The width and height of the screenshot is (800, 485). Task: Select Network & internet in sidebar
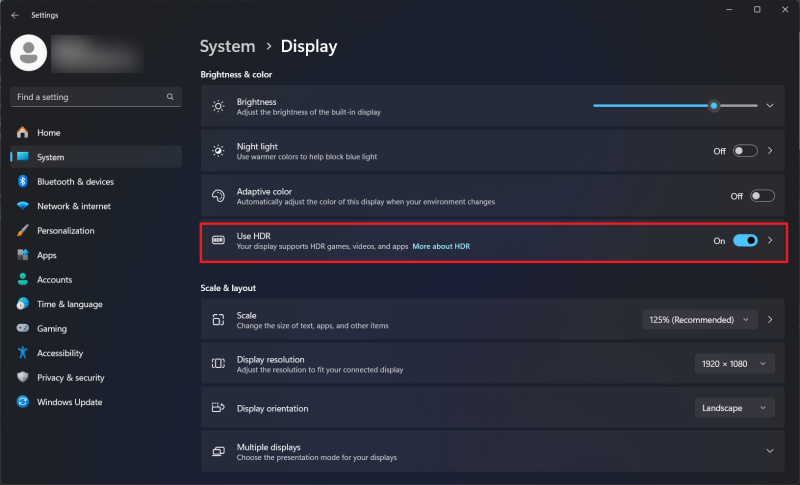click(74, 206)
